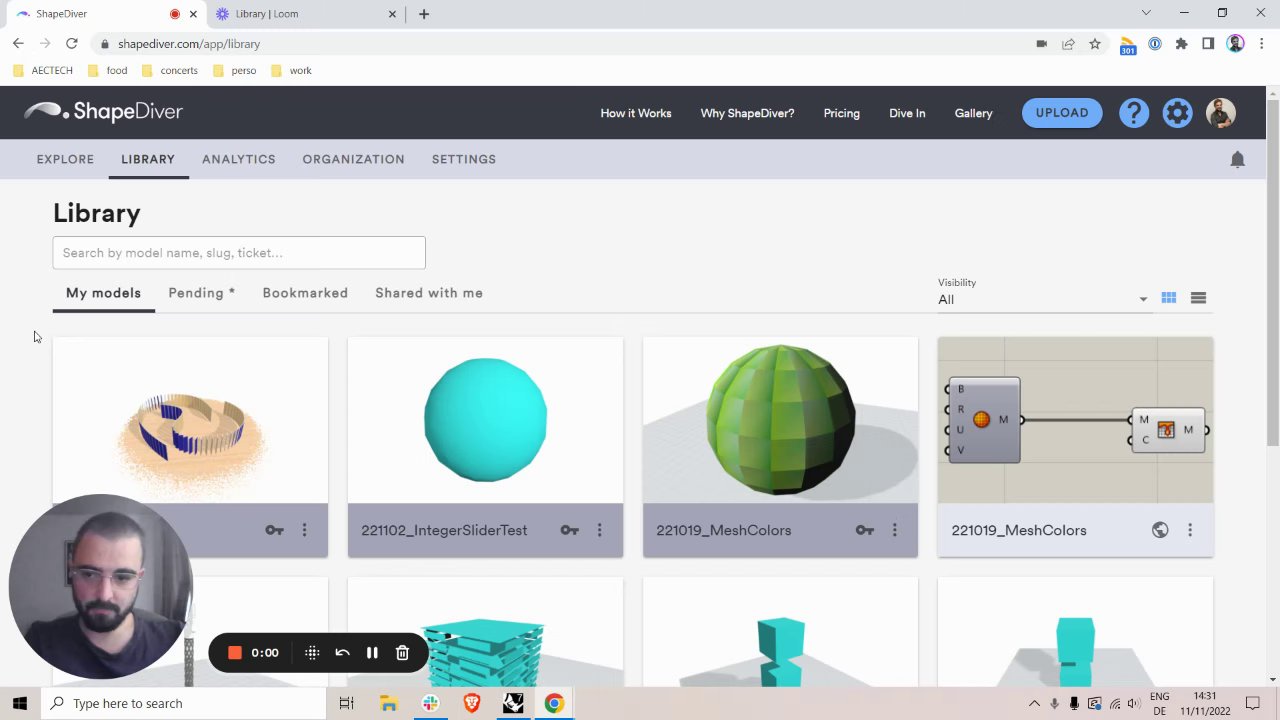1280x720 pixels.
Task: Click Loom drag handle grid icon
Action: coord(312,653)
